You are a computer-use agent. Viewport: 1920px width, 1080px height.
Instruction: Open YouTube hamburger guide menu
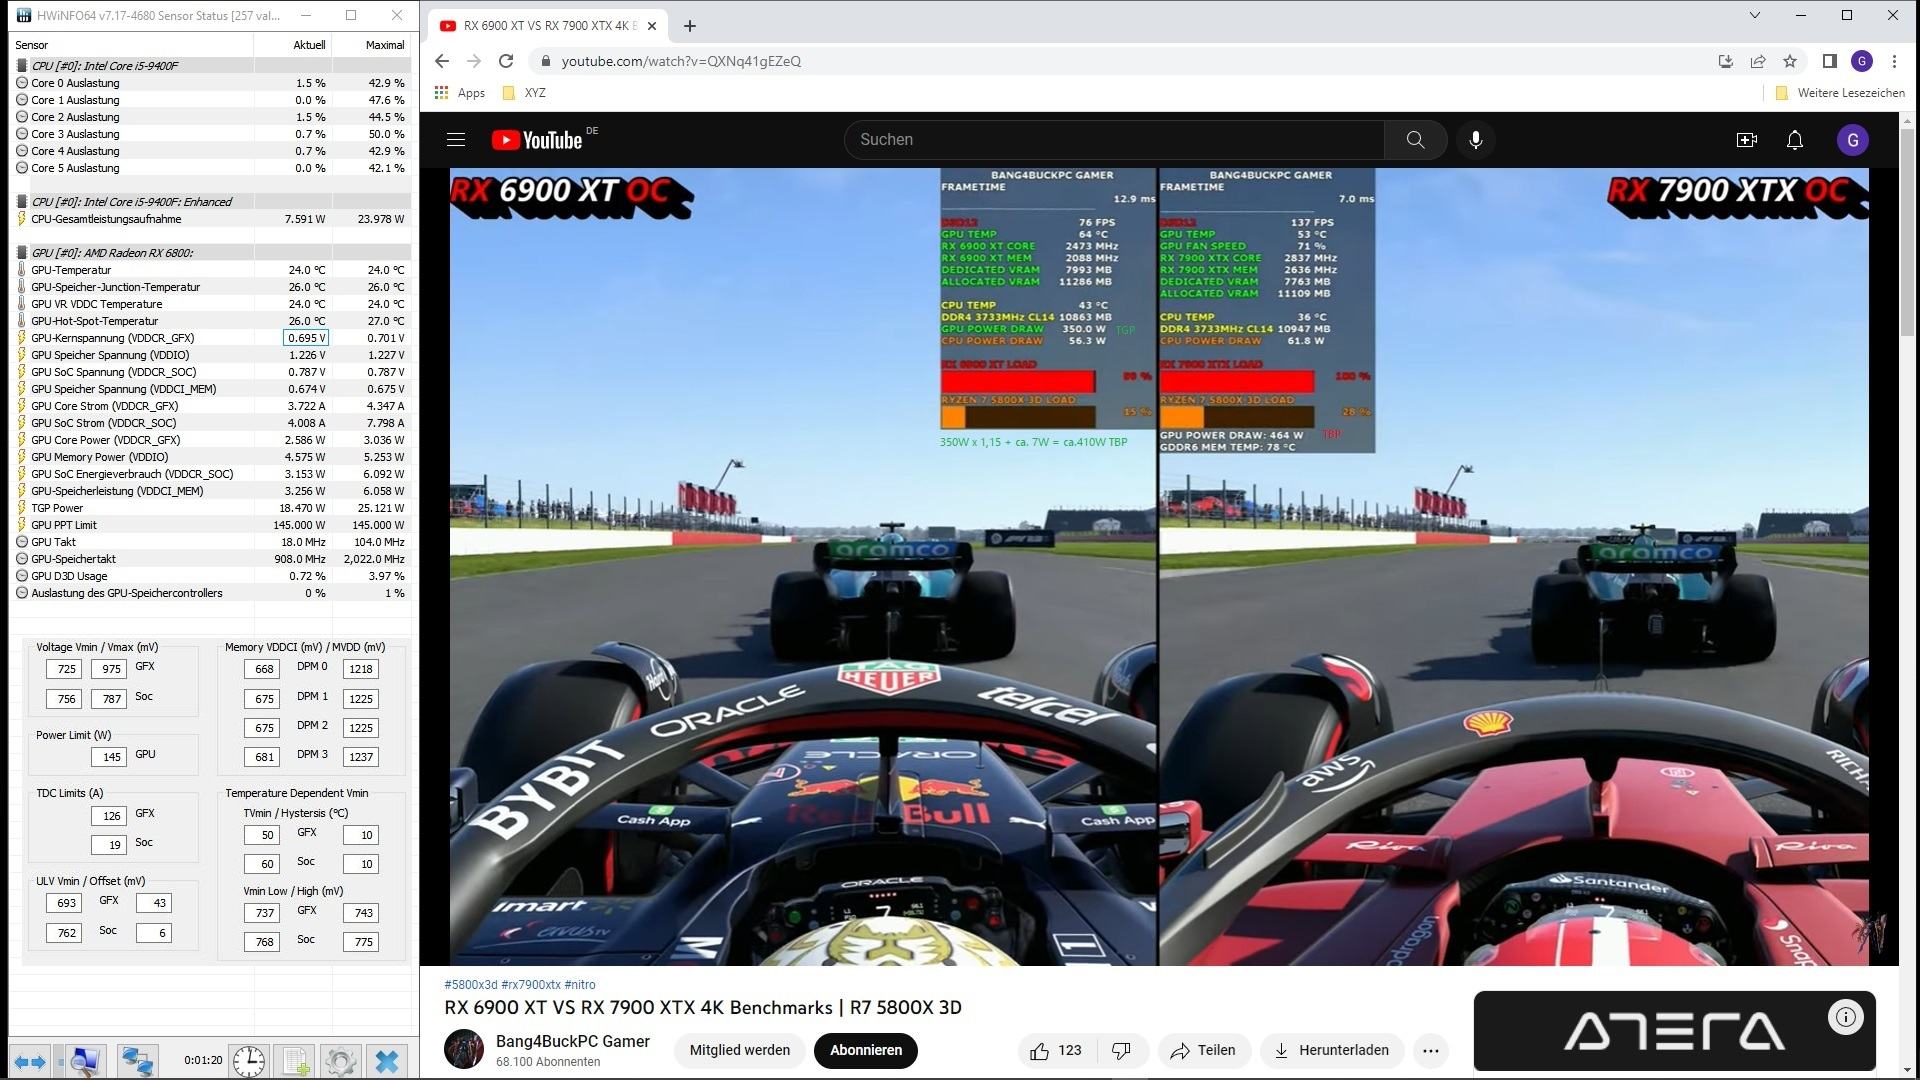[456, 140]
